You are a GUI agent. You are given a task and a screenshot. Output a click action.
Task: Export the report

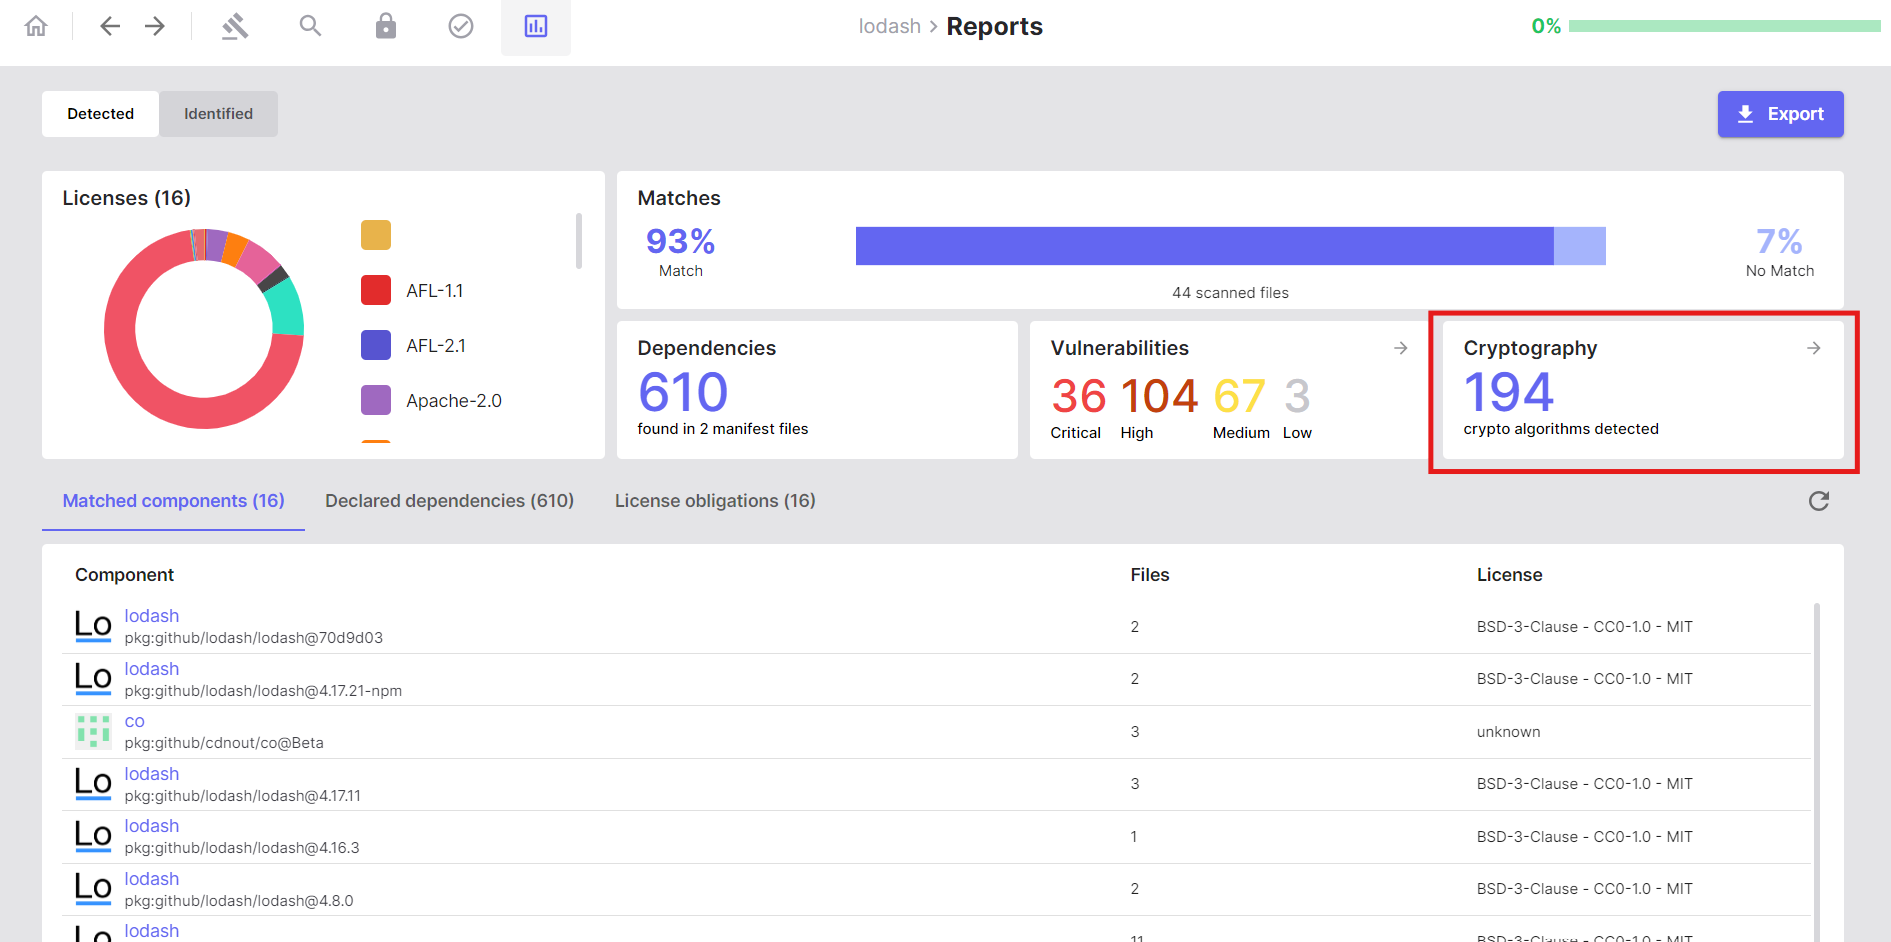click(1780, 113)
